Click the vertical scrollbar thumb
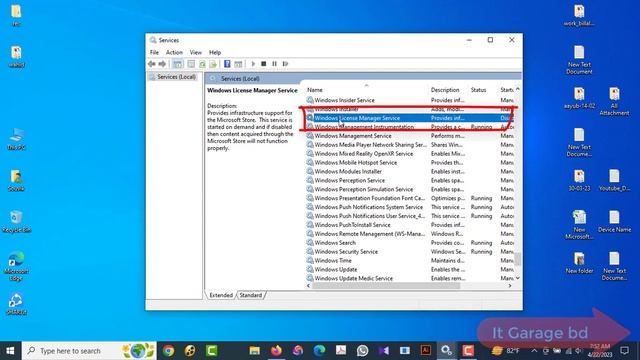 click(518, 259)
